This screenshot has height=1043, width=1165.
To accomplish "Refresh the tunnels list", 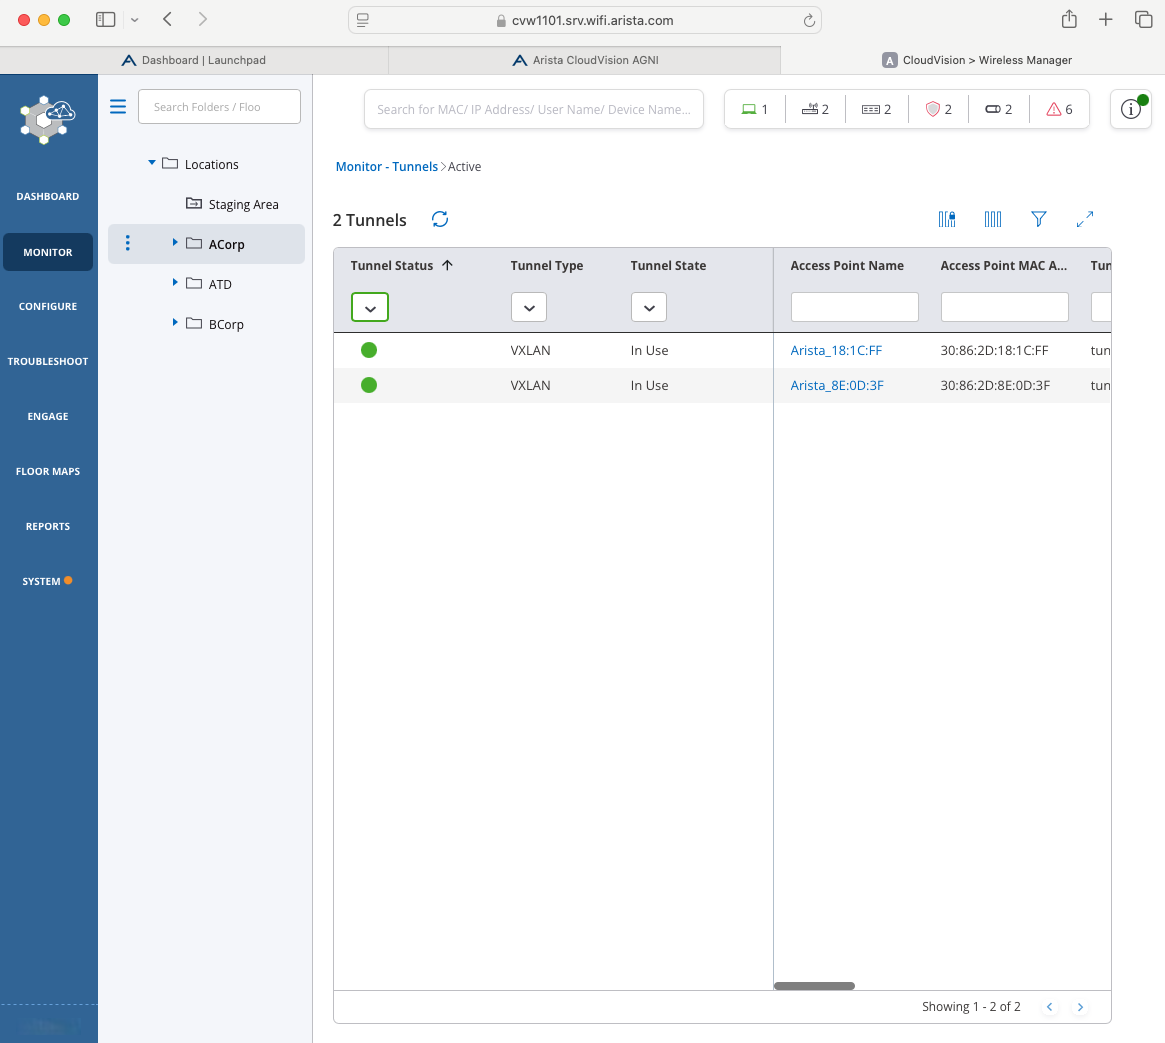I will click(440, 219).
